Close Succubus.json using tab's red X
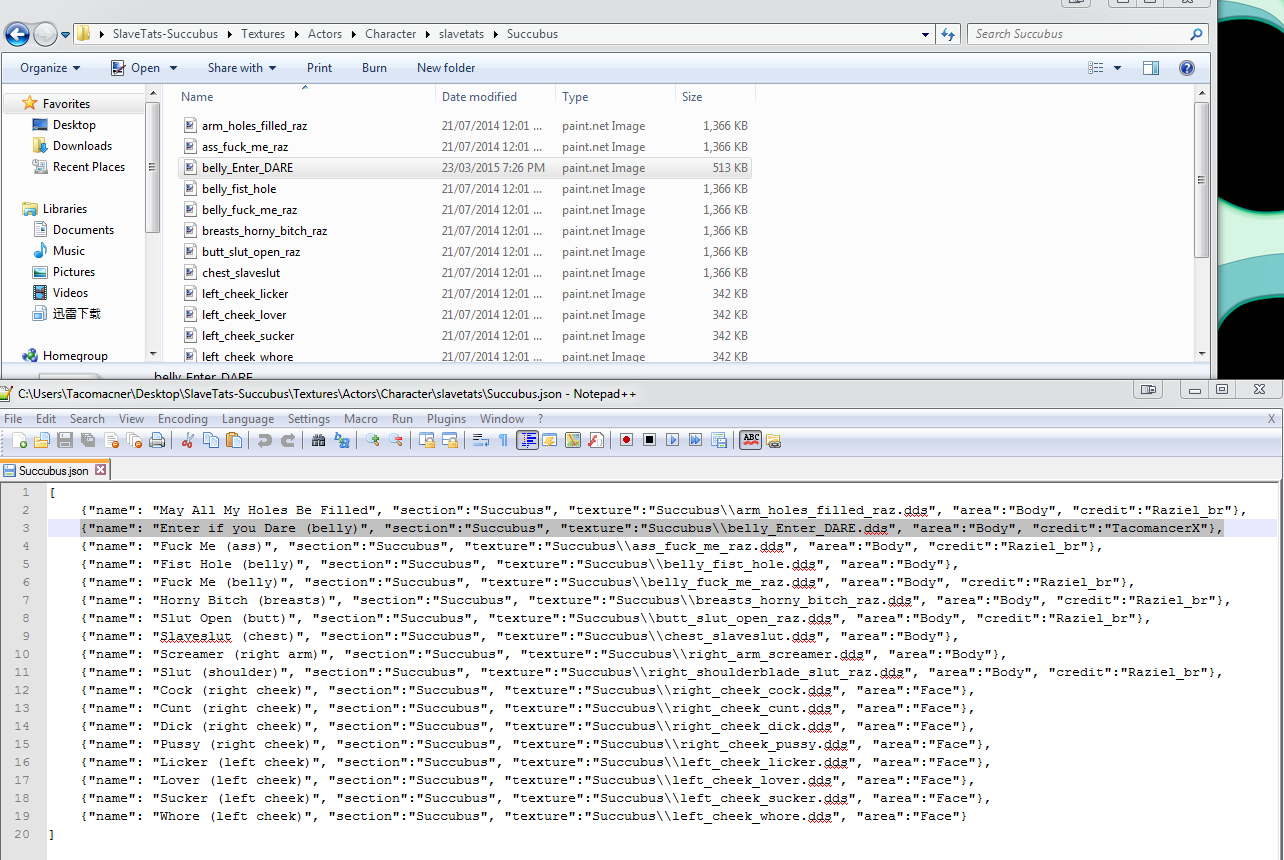The width and height of the screenshot is (1284, 860). [100, 470]
